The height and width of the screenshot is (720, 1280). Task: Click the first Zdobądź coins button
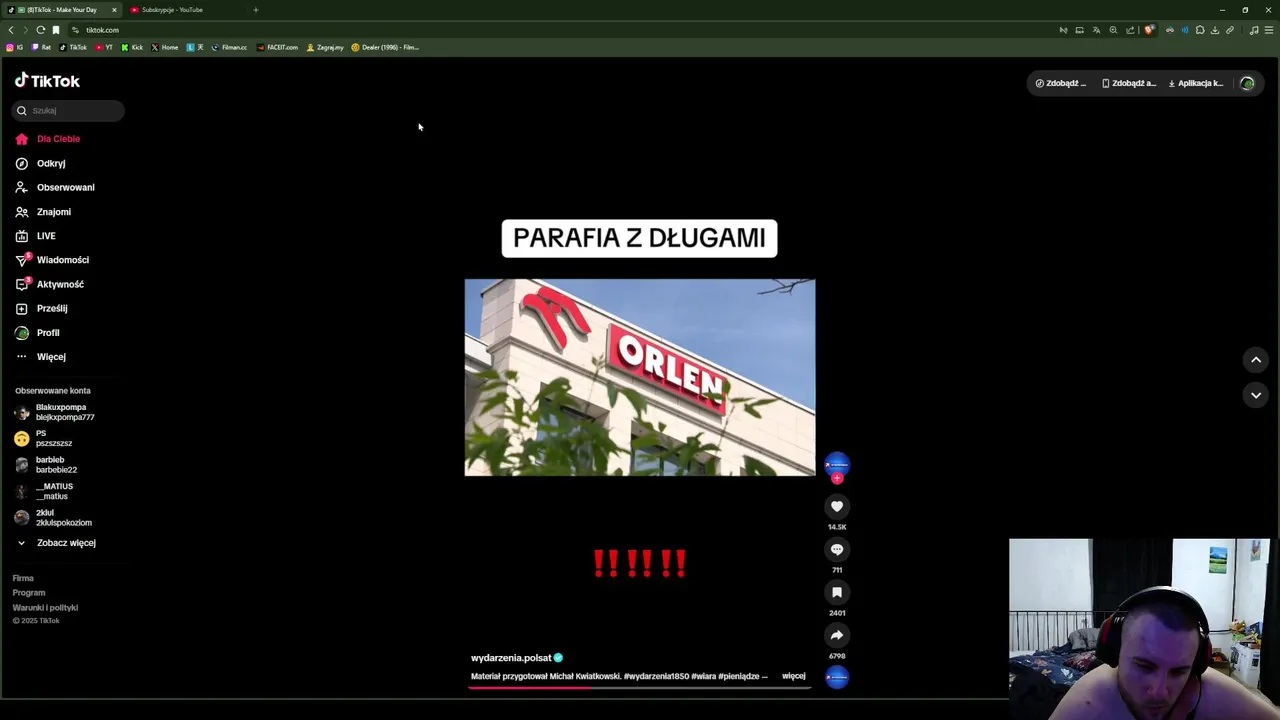[1061, 83]
